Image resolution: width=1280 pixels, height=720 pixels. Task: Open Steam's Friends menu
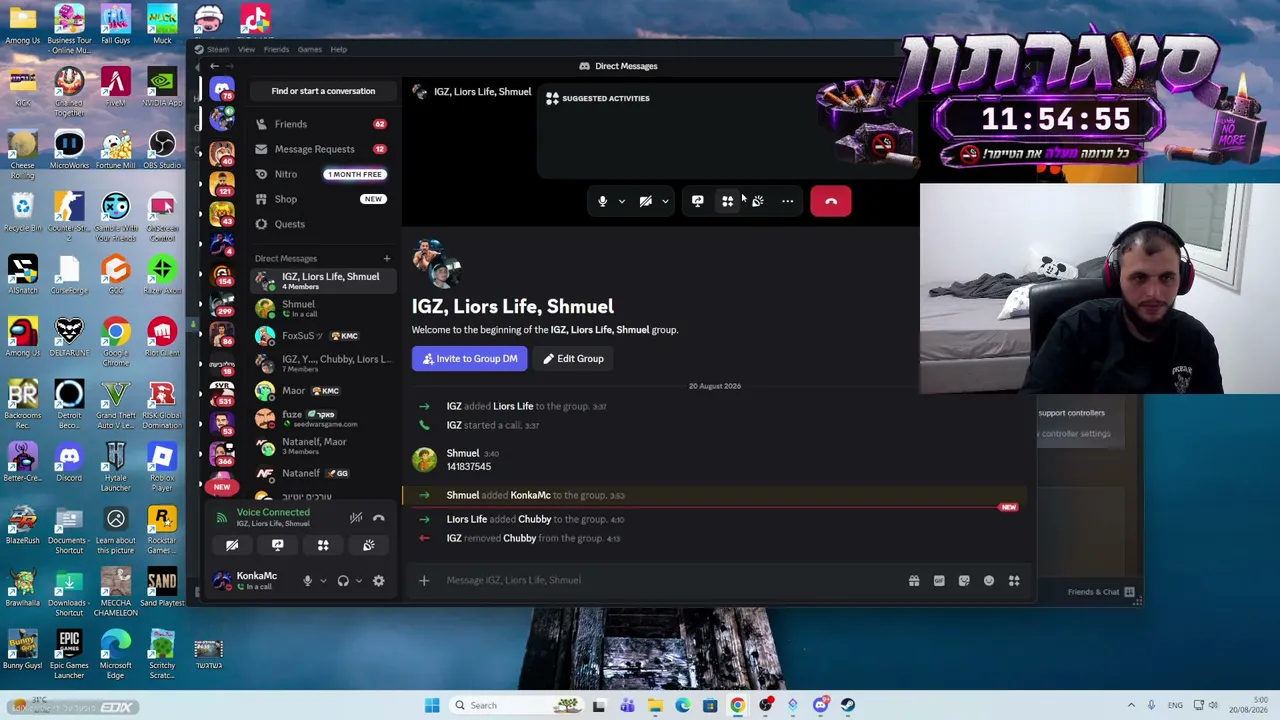[276, 49]
